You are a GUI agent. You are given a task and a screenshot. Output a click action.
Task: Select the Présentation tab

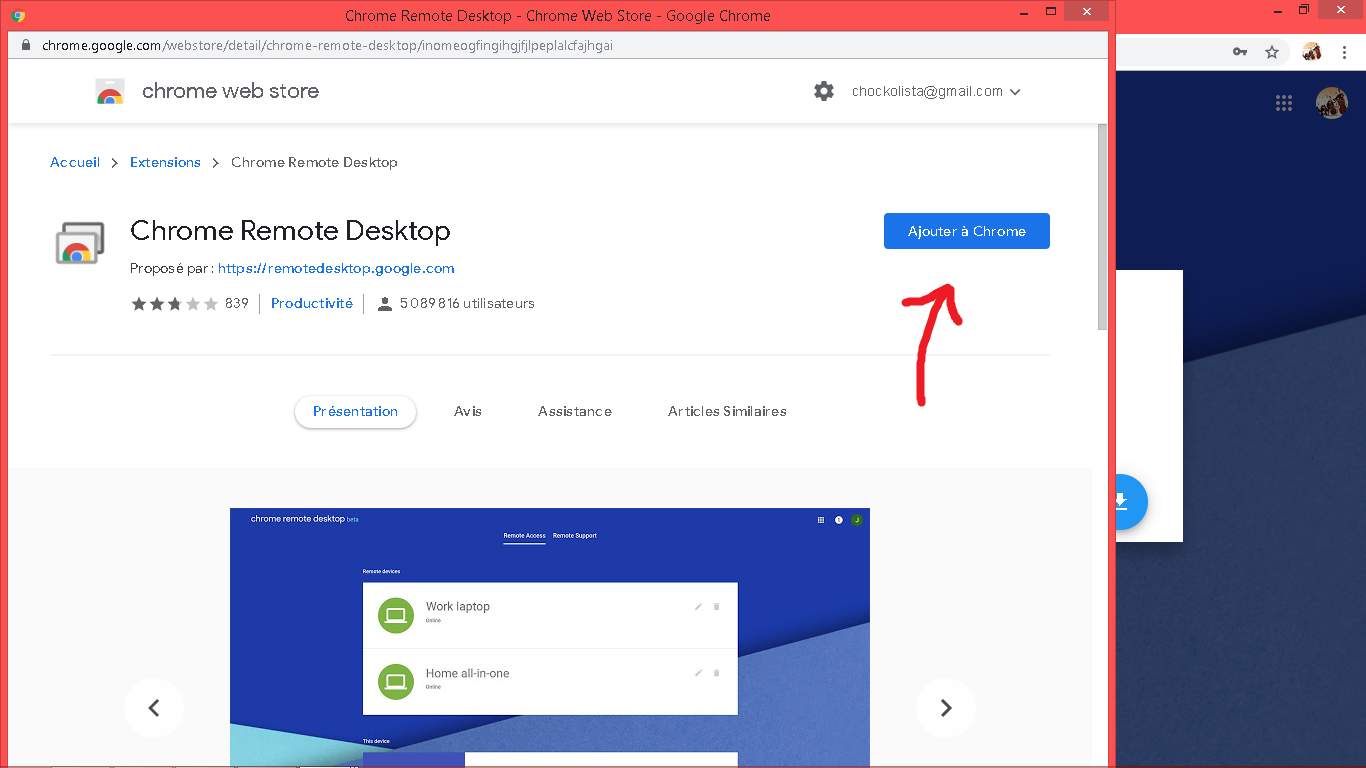(355, 411)
